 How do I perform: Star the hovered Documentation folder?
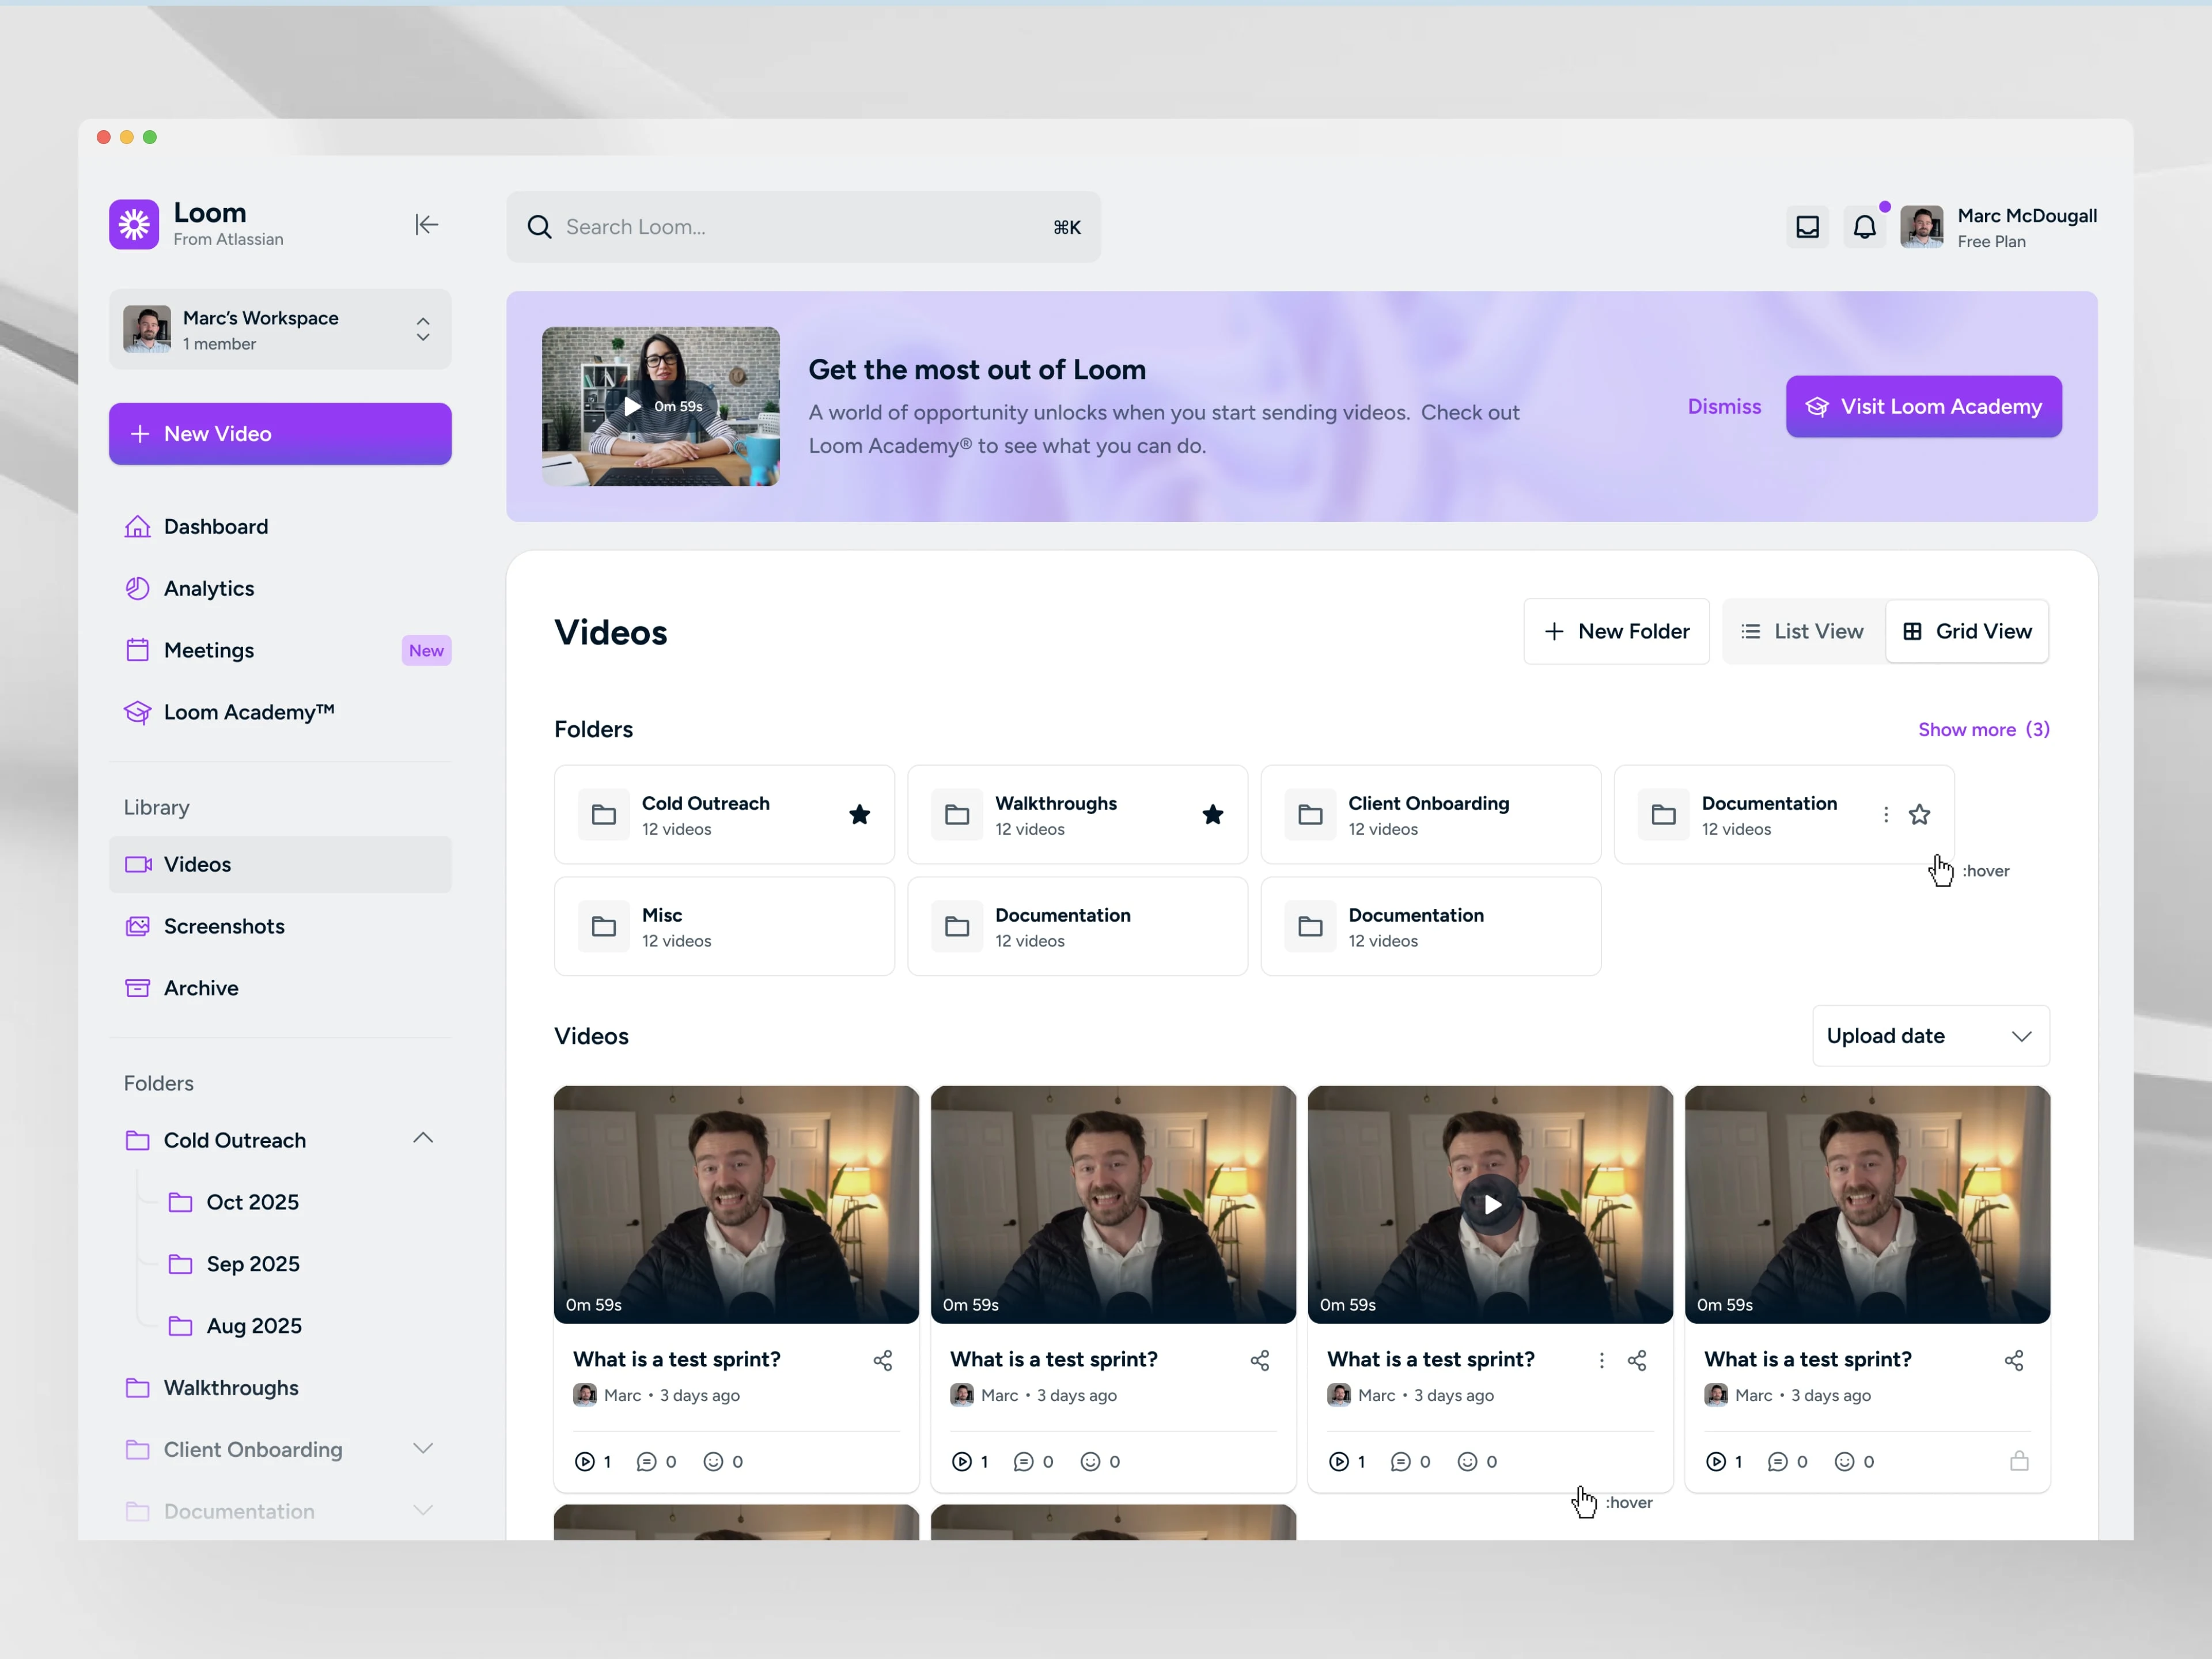point(1918,815)
